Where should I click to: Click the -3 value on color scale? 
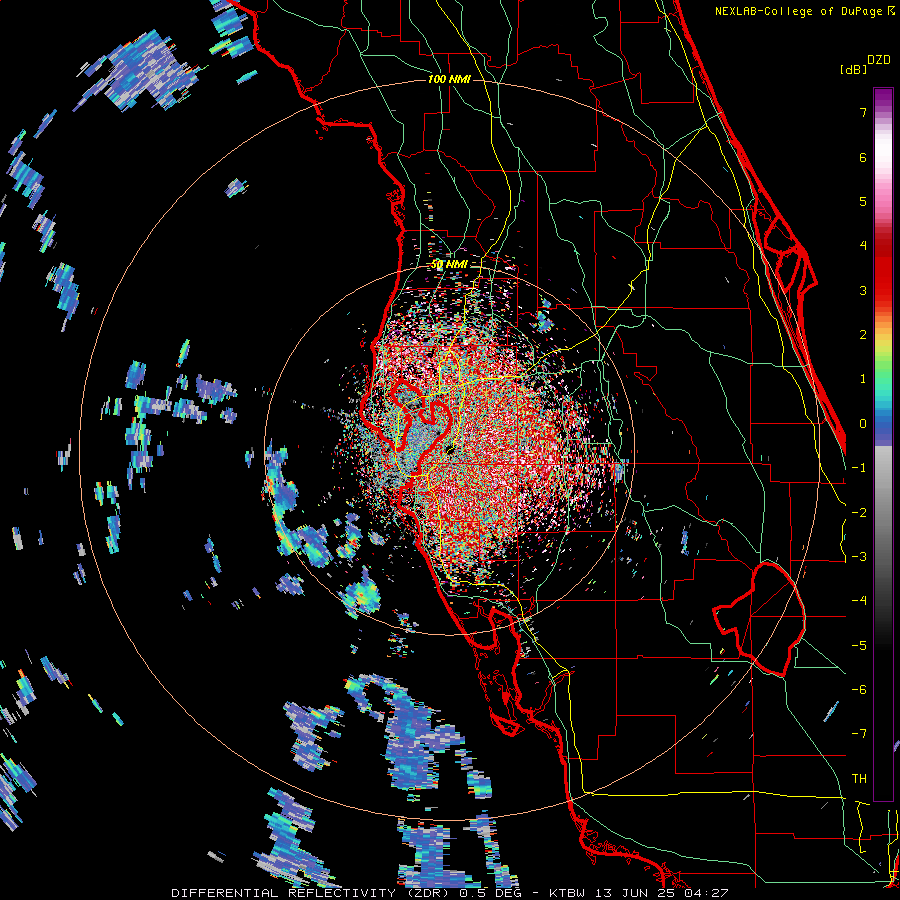pyautogui.click(x=859, y=557)
